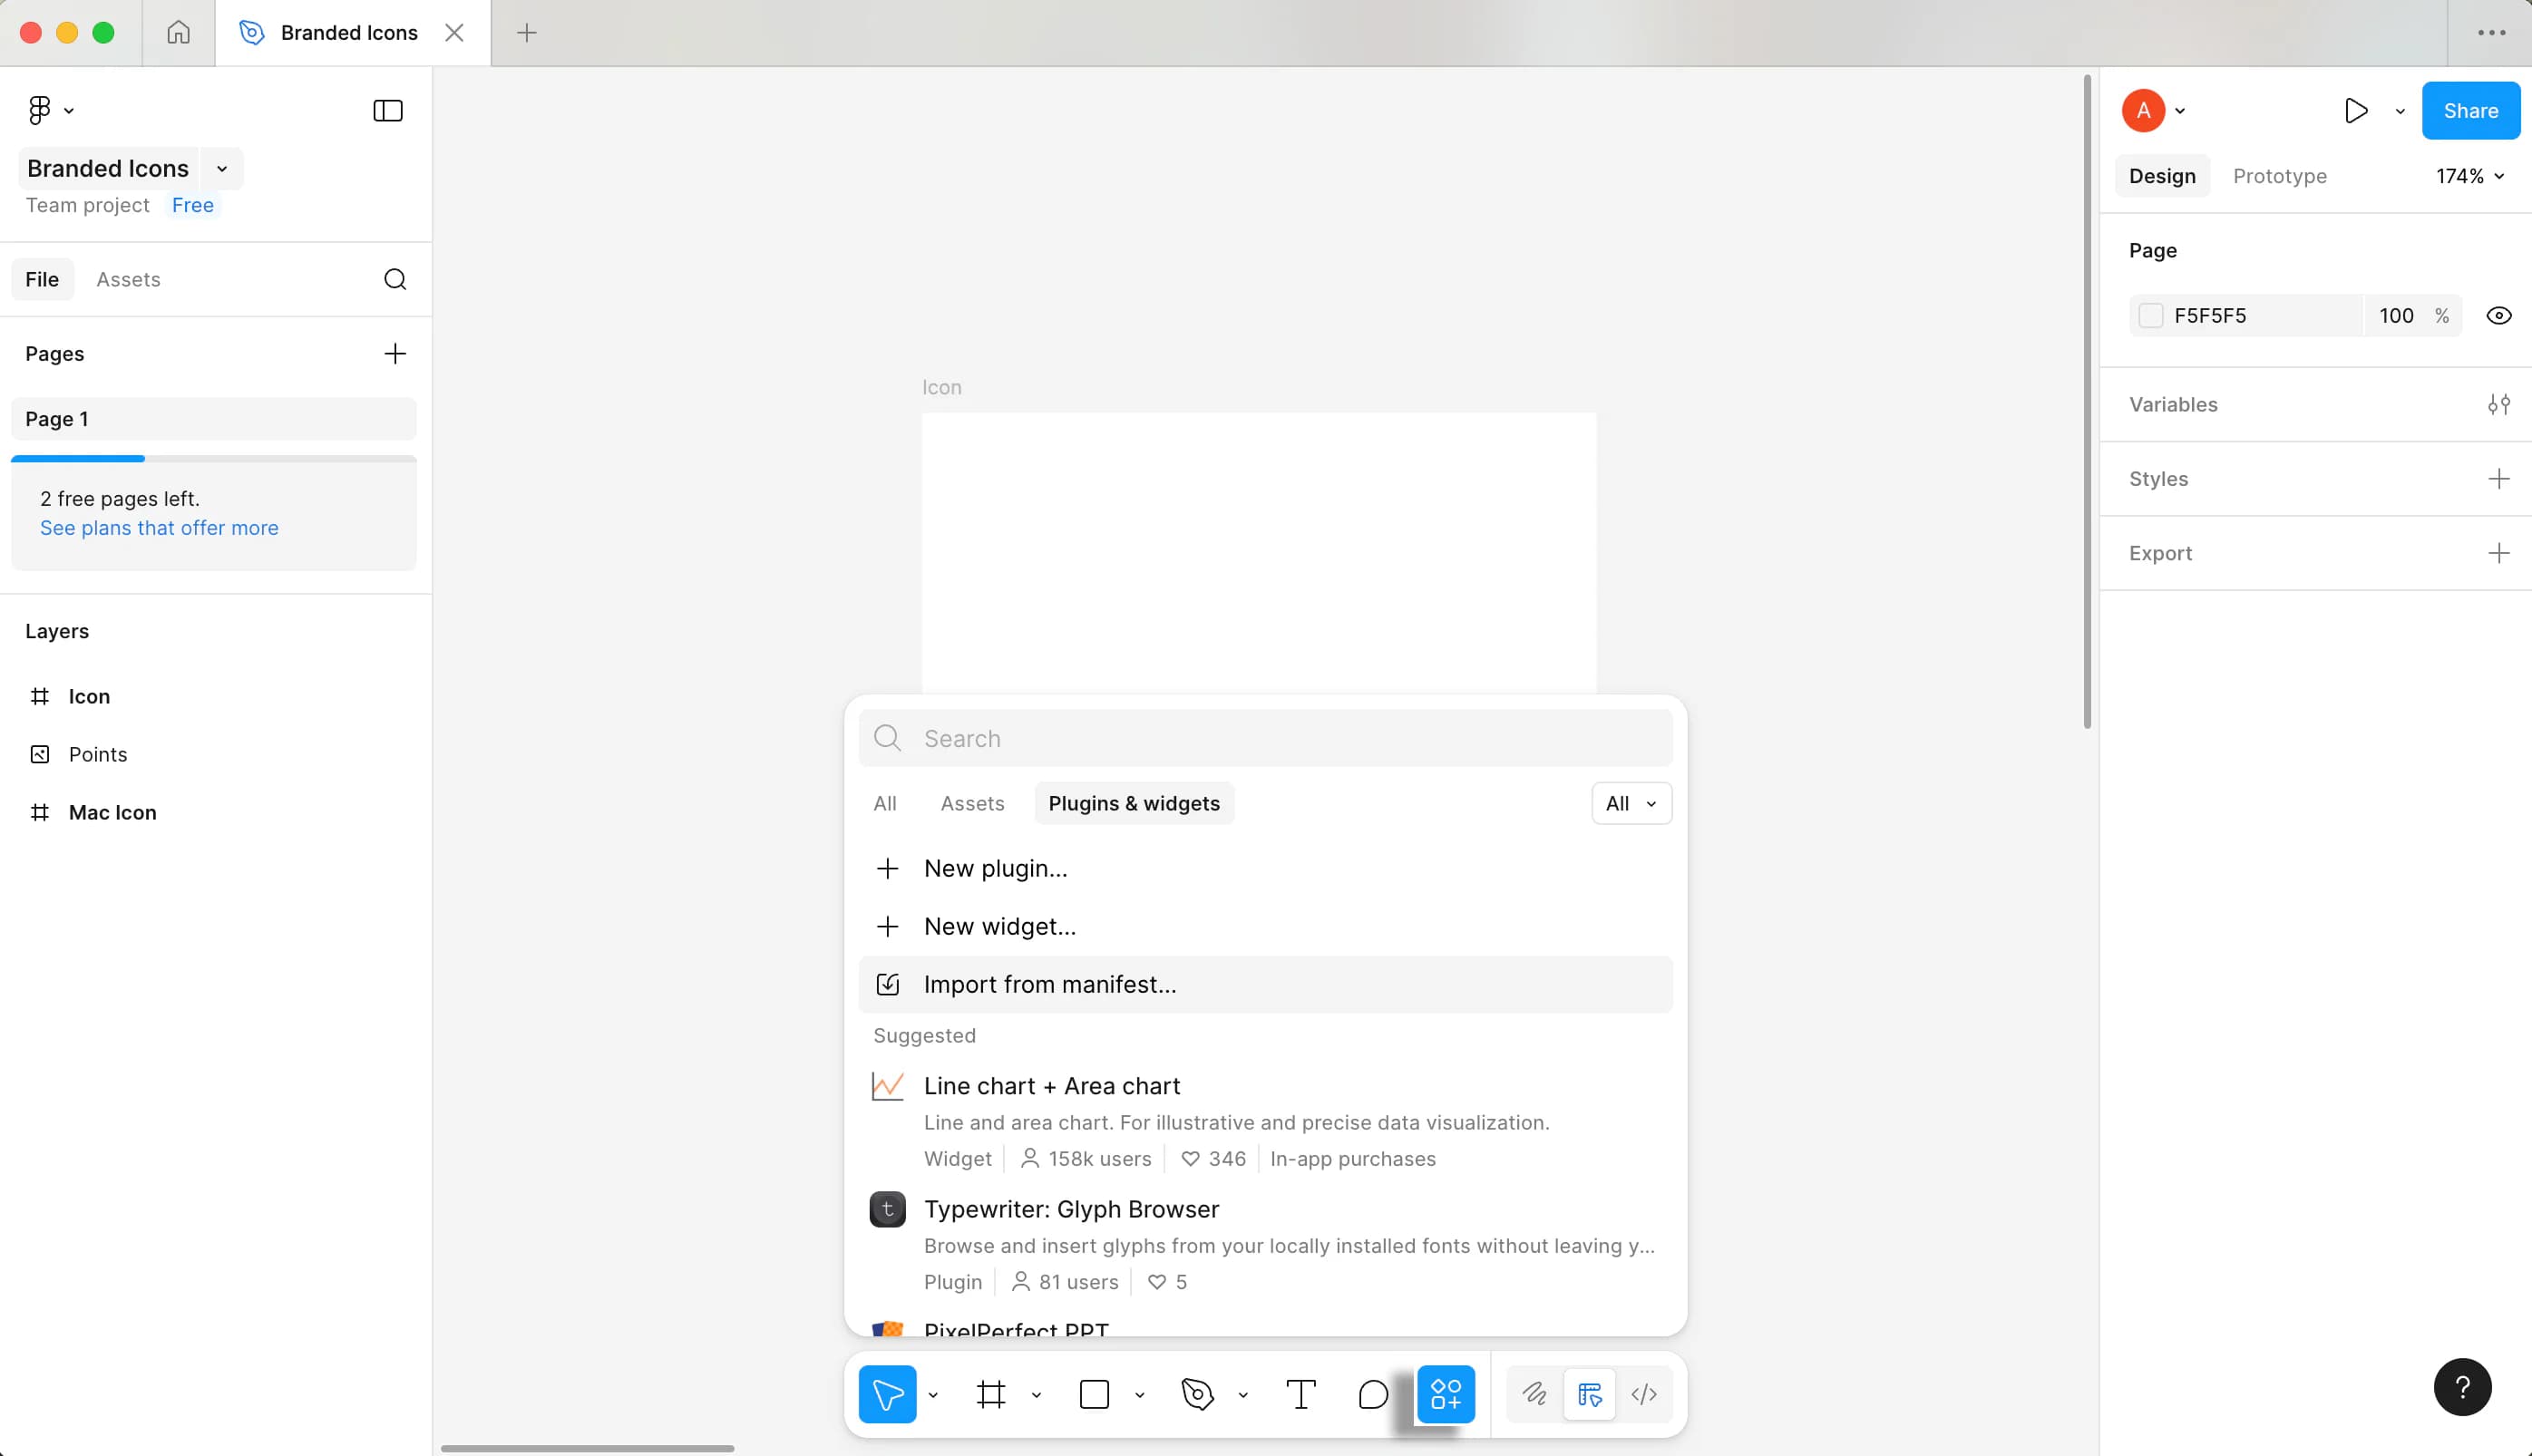Add a new page with plus

pyautogui.click(x=395, y=353)
